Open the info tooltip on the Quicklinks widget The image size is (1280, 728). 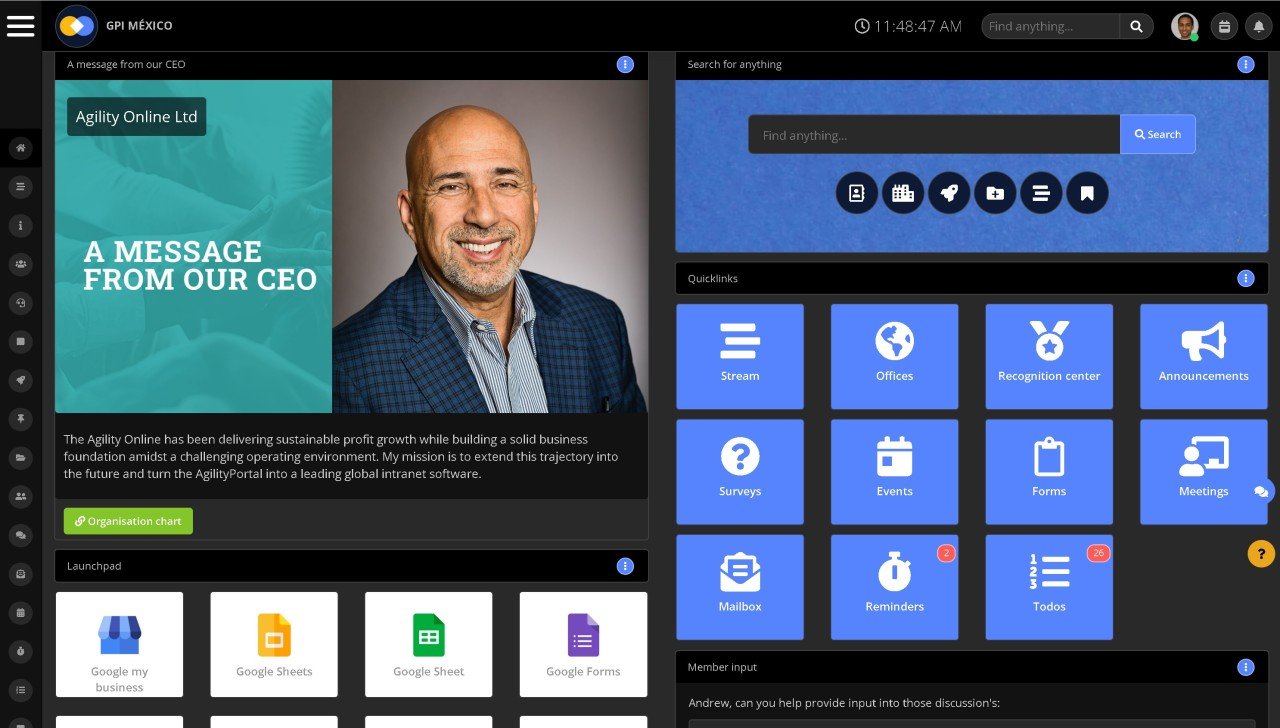pyautogui.click(x=1246, y=278)
